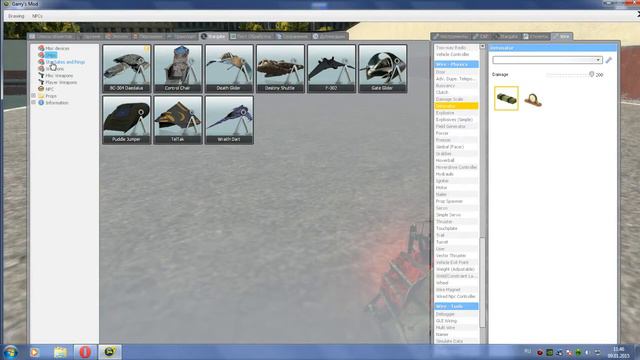Collapse the Wire - Tools category header
This screenshot has height=360, width=640.
tap(456, 306)
